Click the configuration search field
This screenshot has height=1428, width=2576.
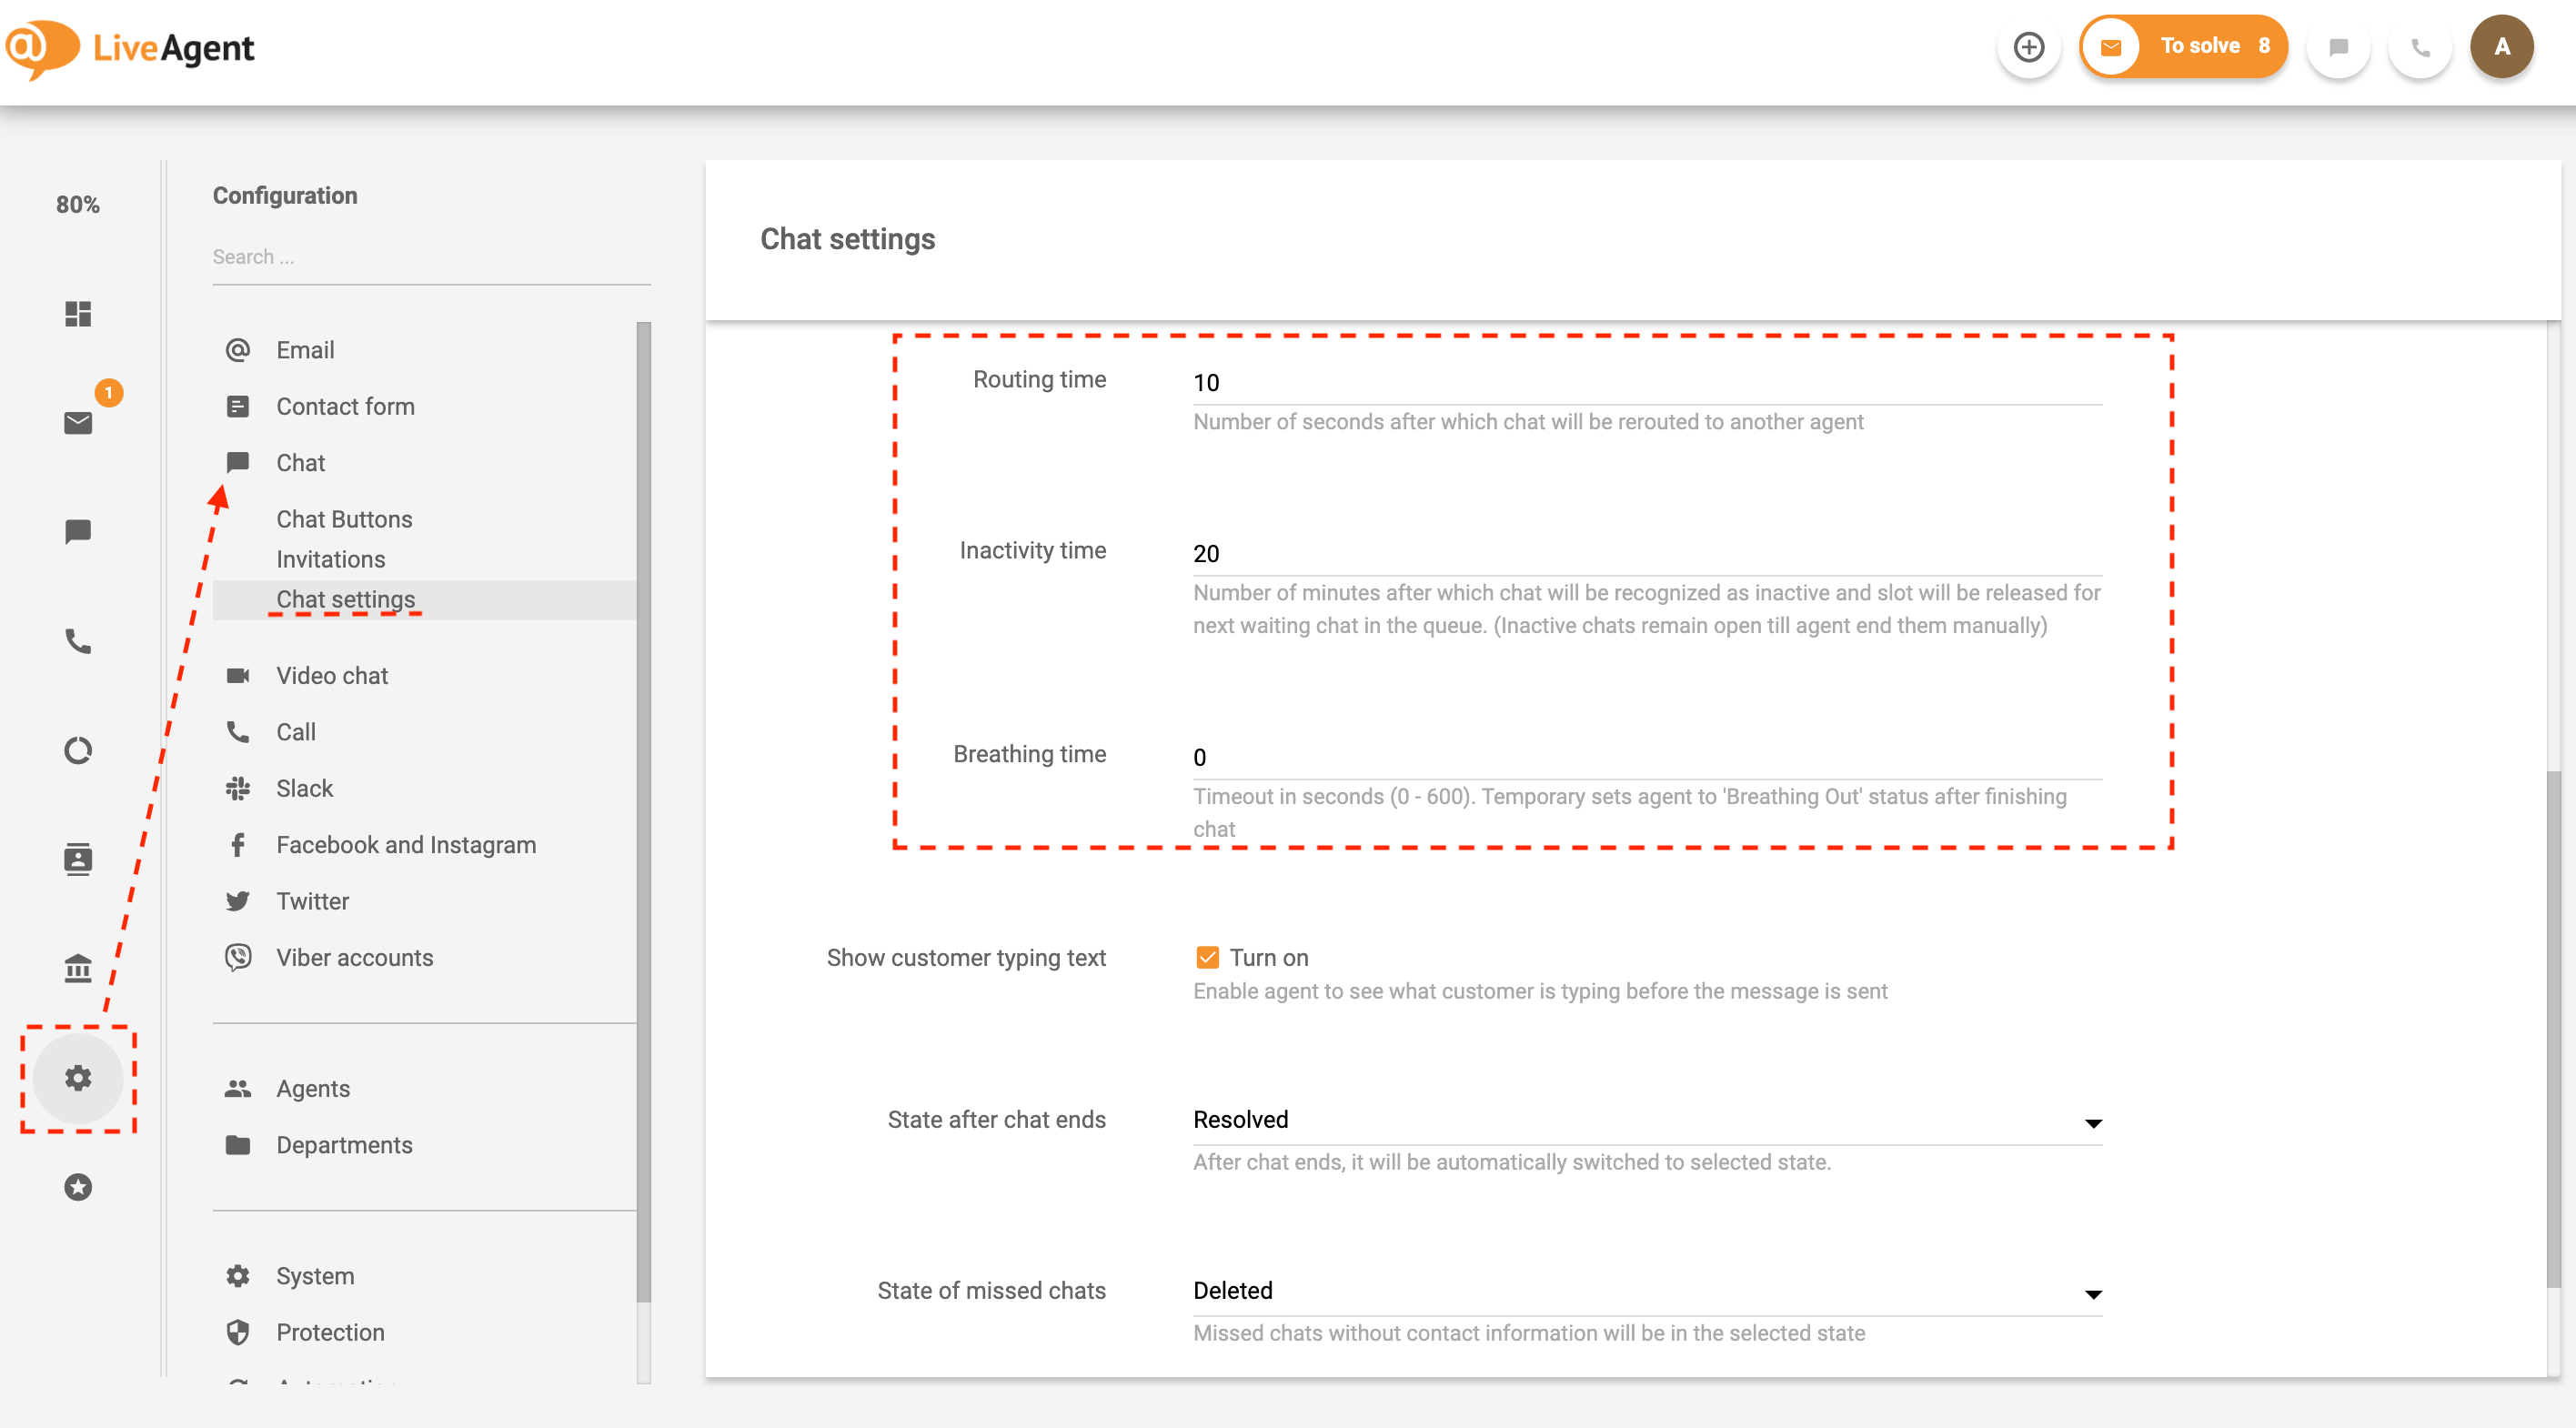point(430,257)
